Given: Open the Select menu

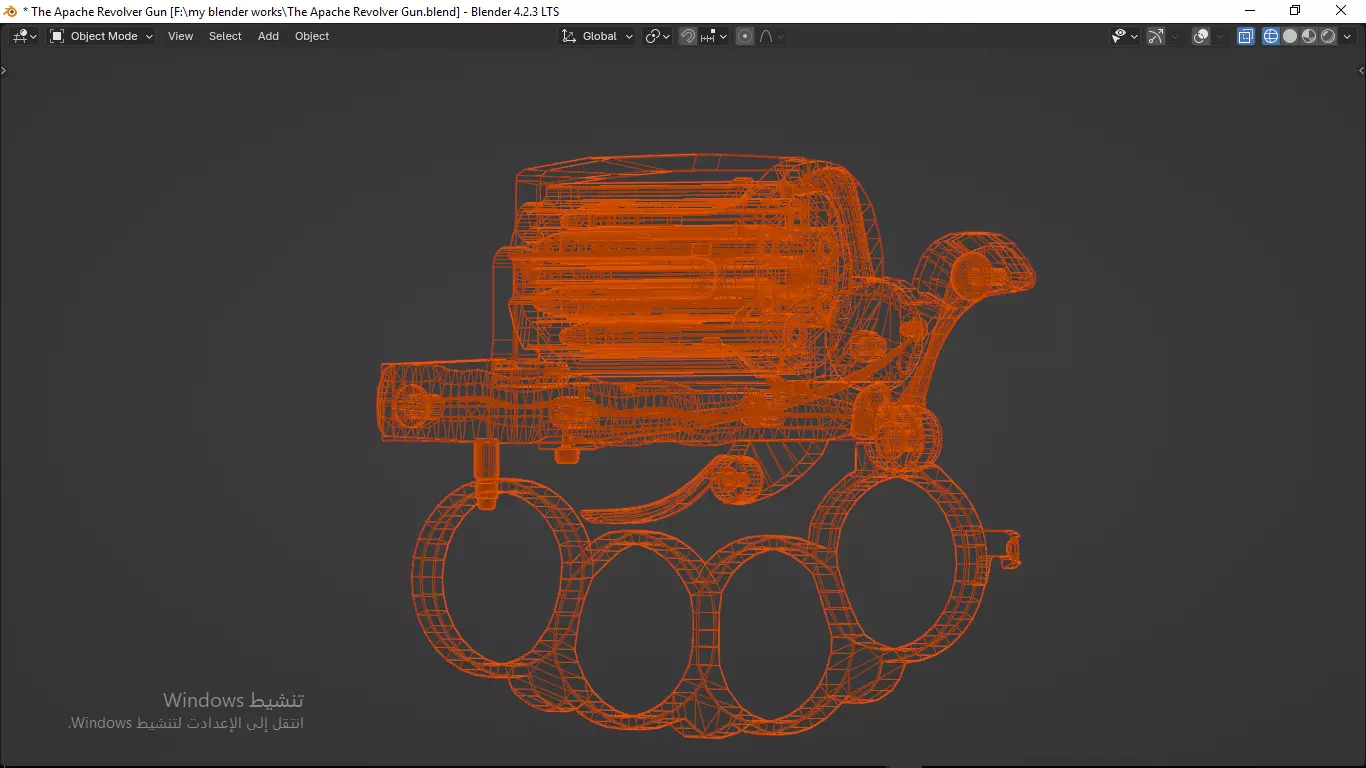Looking at the screenshot, I should click(x=225, y=36).
